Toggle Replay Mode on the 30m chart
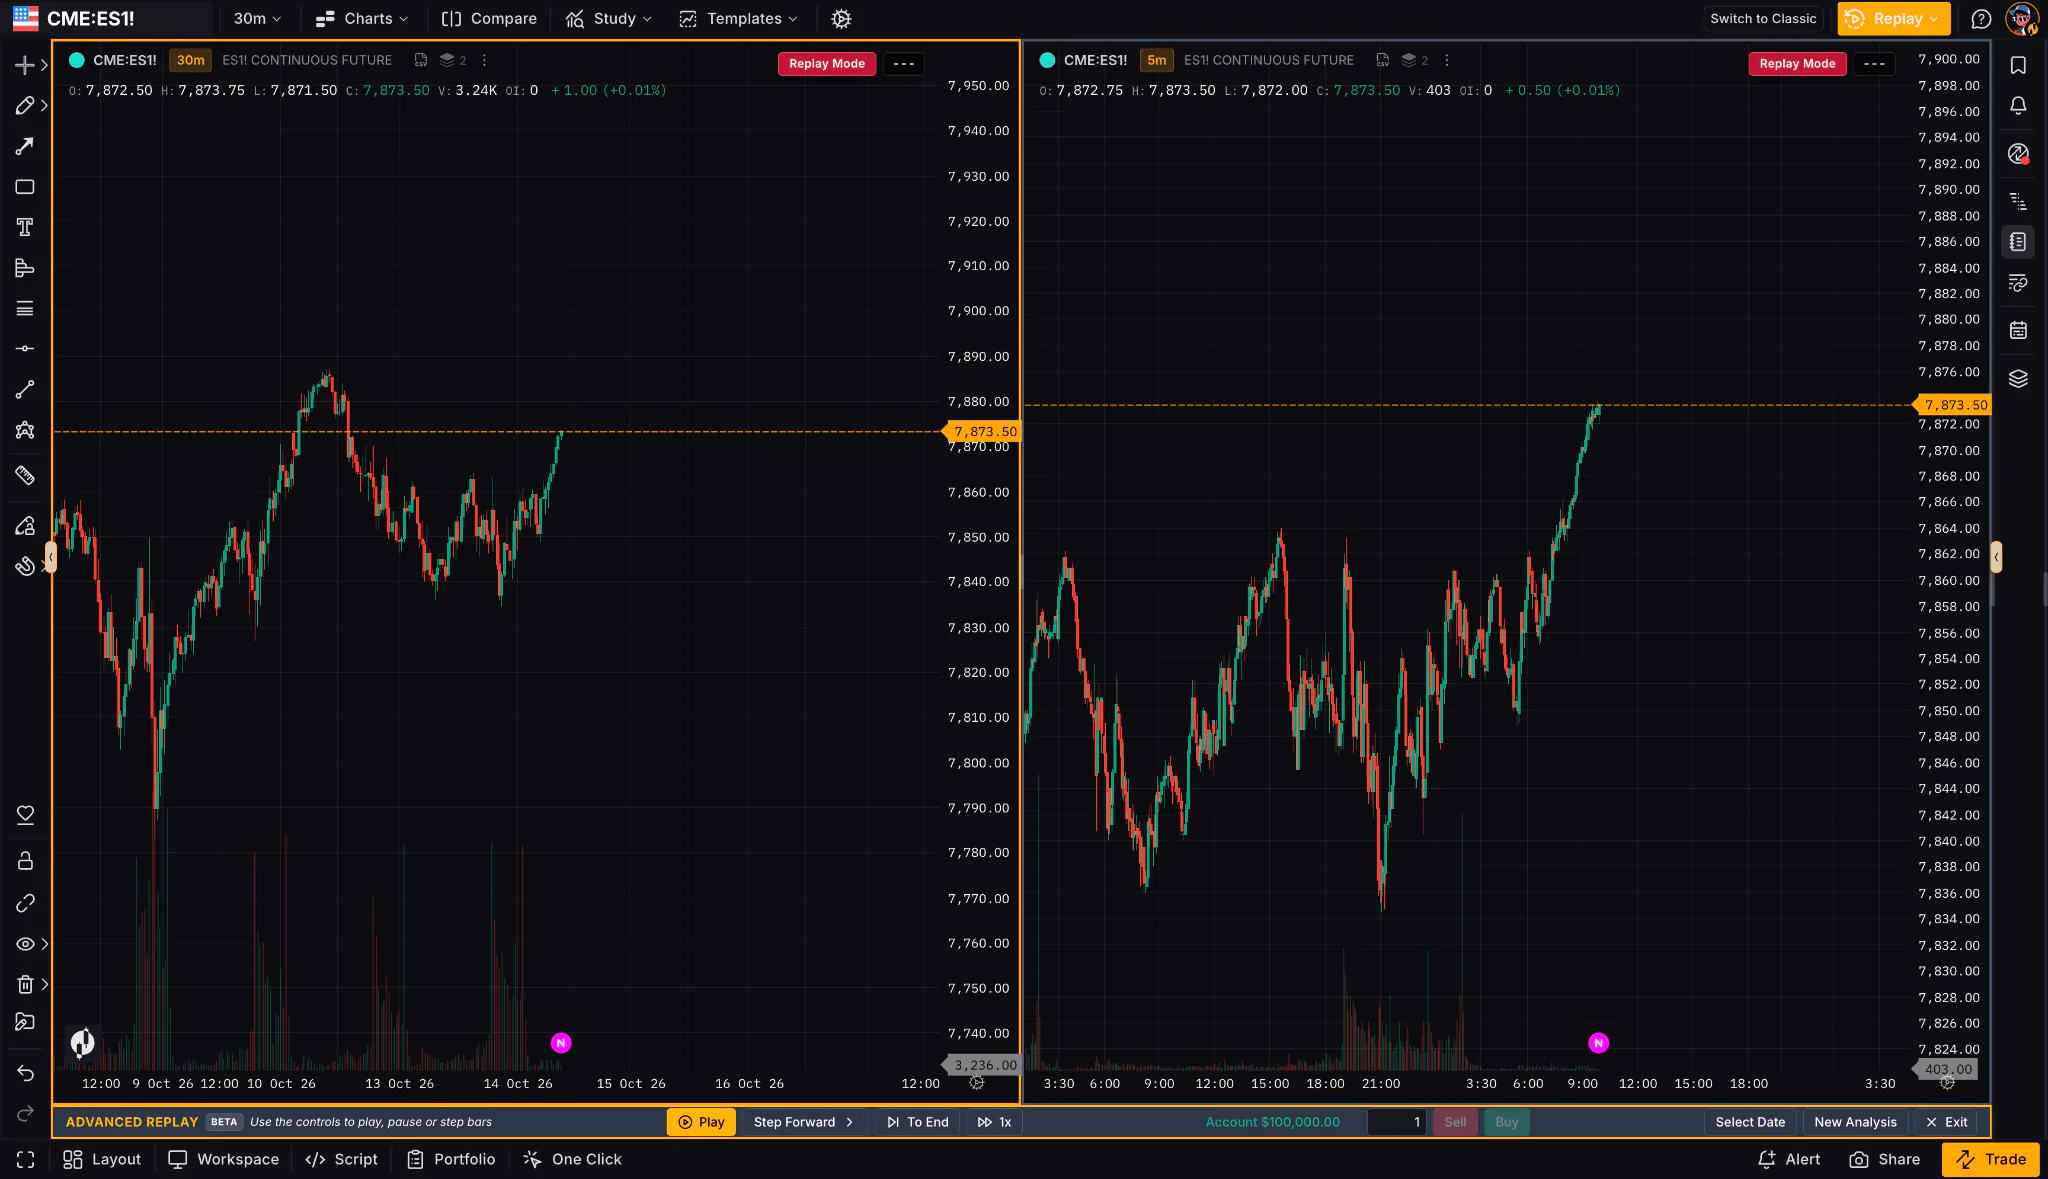The width and height of the screenshot is (2048, 1179). point(826,64)
